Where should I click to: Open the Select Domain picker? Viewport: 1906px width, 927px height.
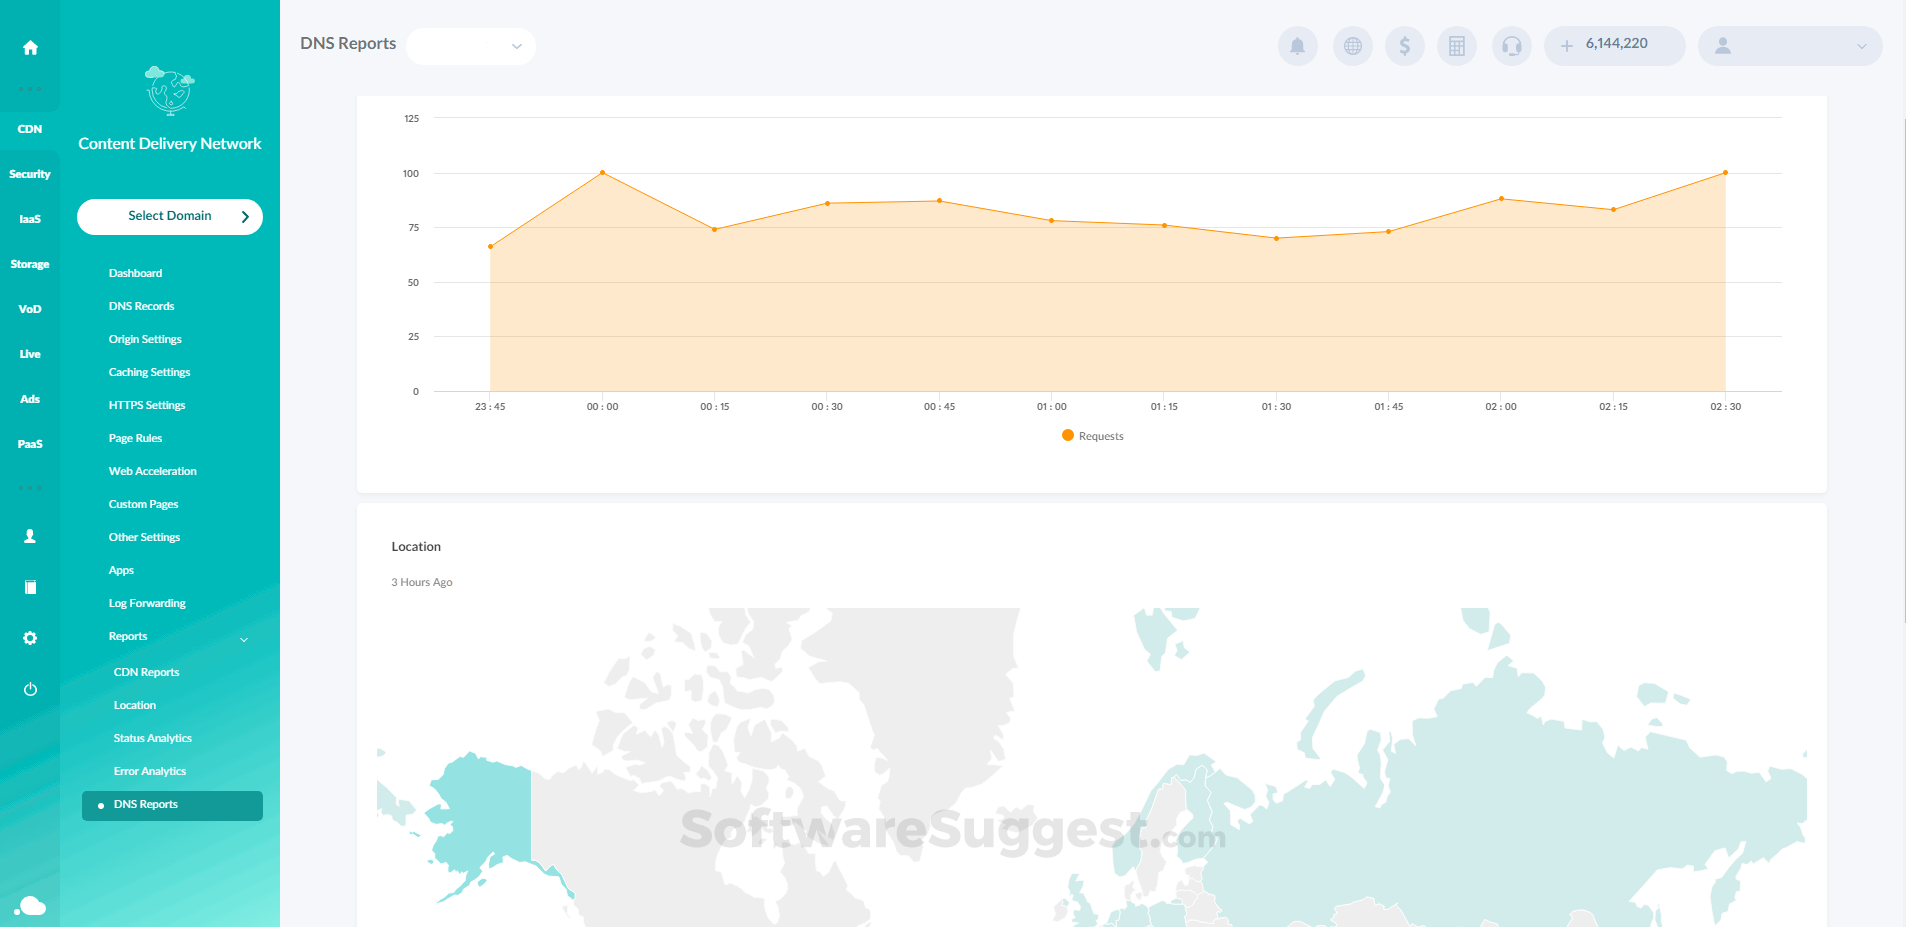coord(170,217)
